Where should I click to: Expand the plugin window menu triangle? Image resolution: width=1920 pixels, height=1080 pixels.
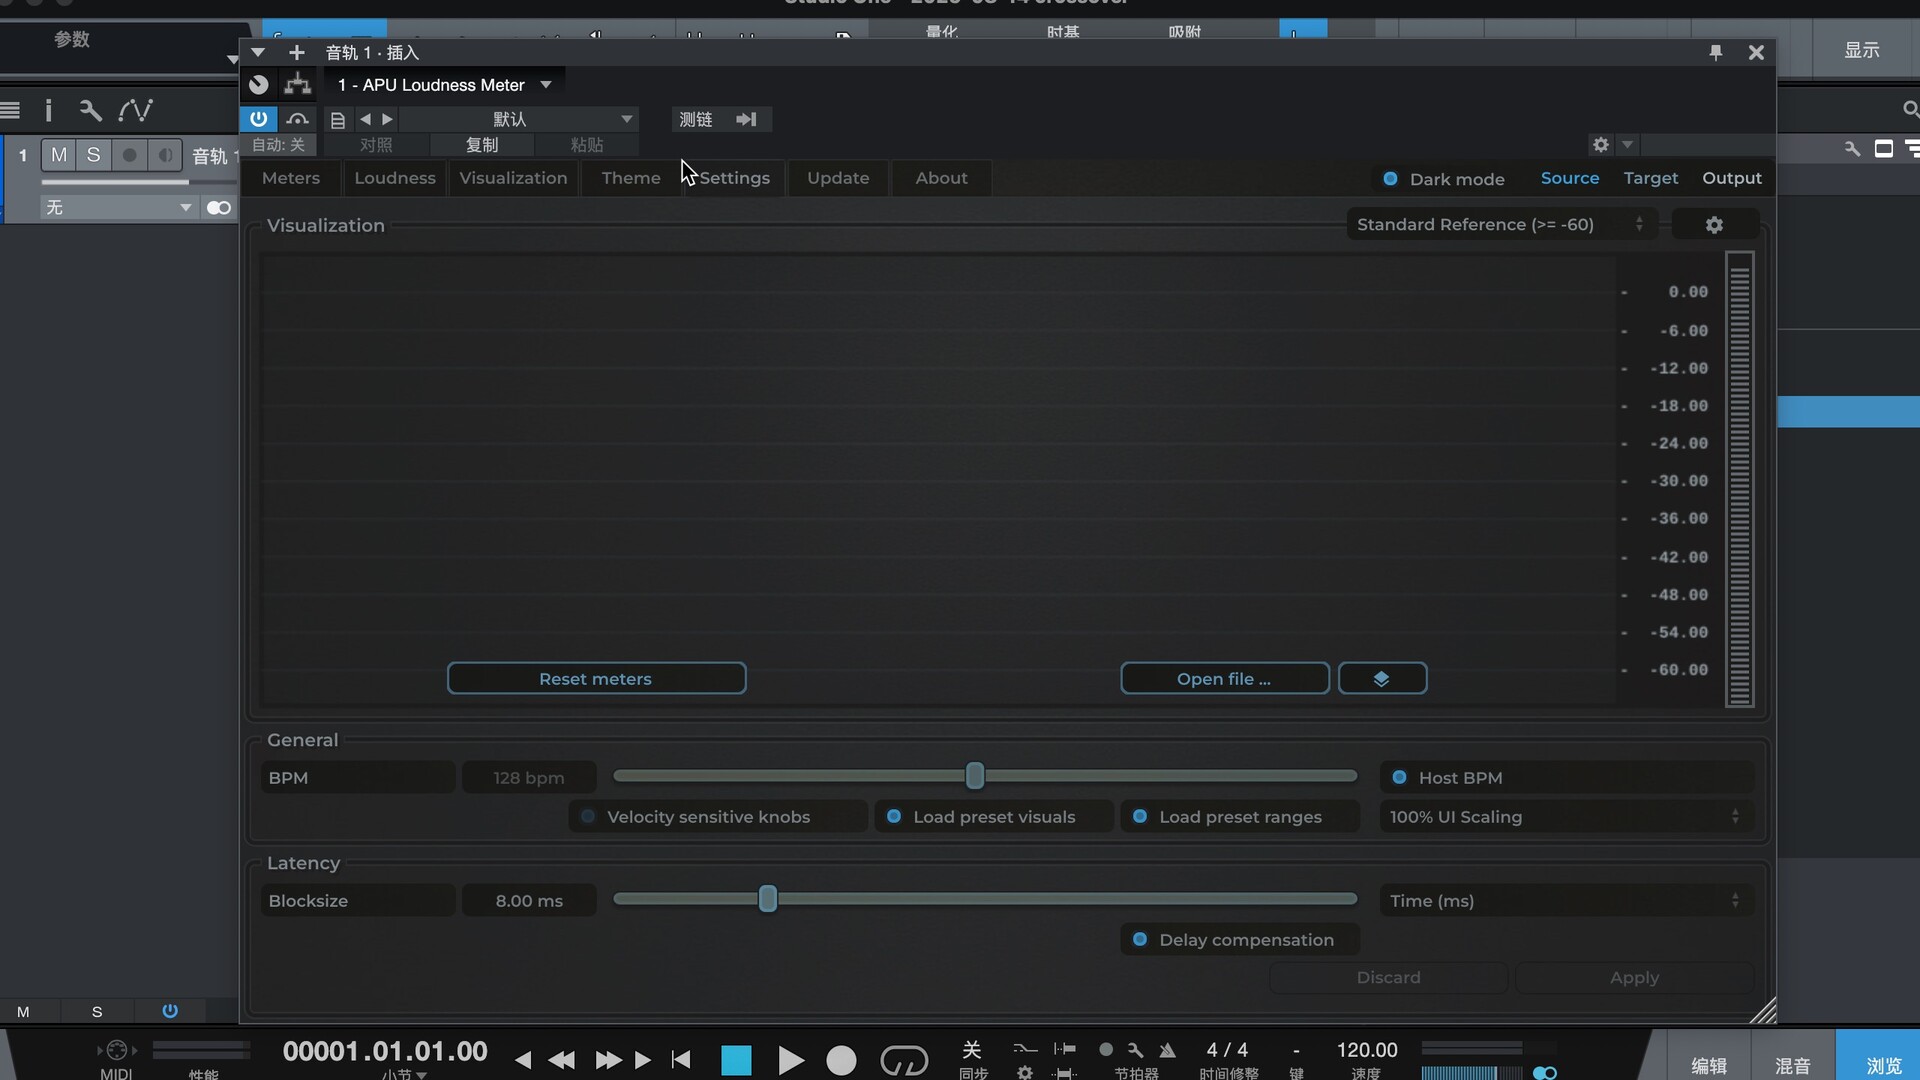[x=258, y=52]
